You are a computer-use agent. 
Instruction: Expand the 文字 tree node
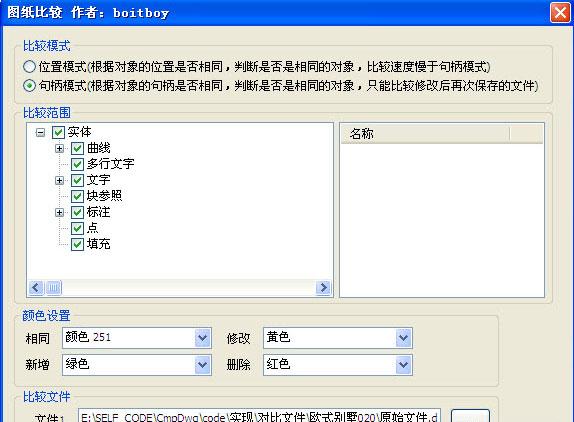(x=59, y=180)
